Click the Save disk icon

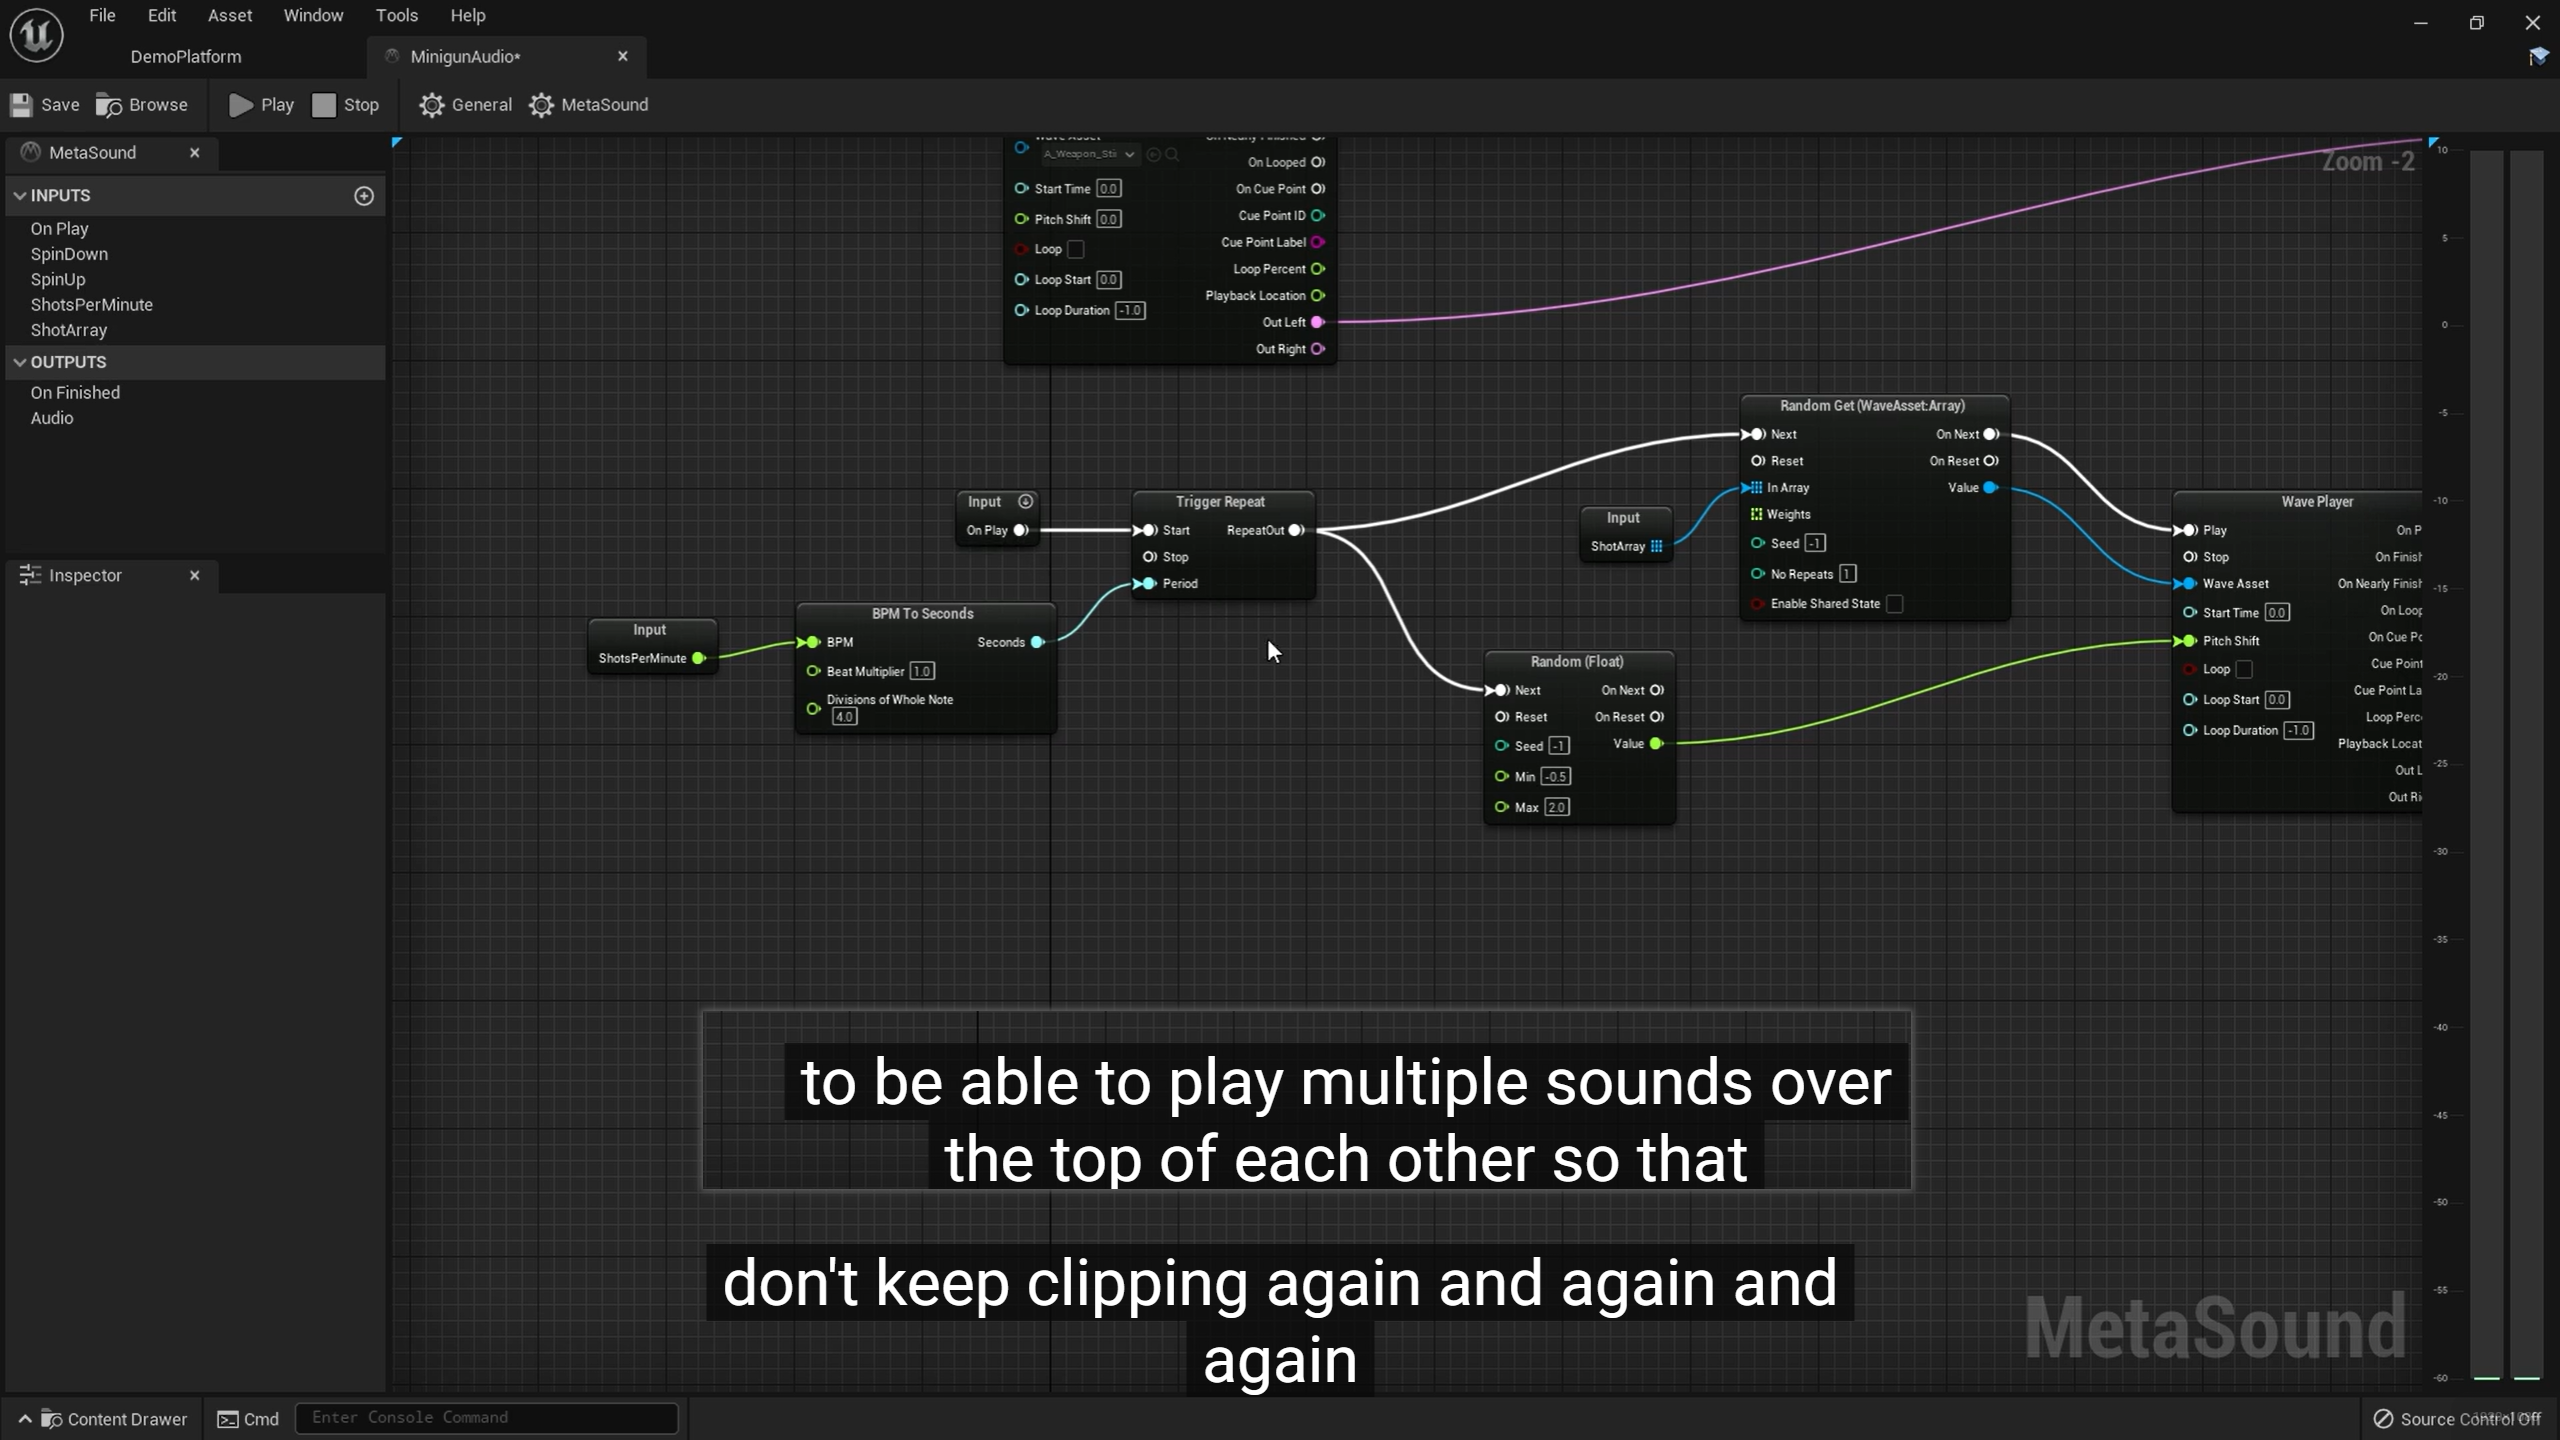22,105
